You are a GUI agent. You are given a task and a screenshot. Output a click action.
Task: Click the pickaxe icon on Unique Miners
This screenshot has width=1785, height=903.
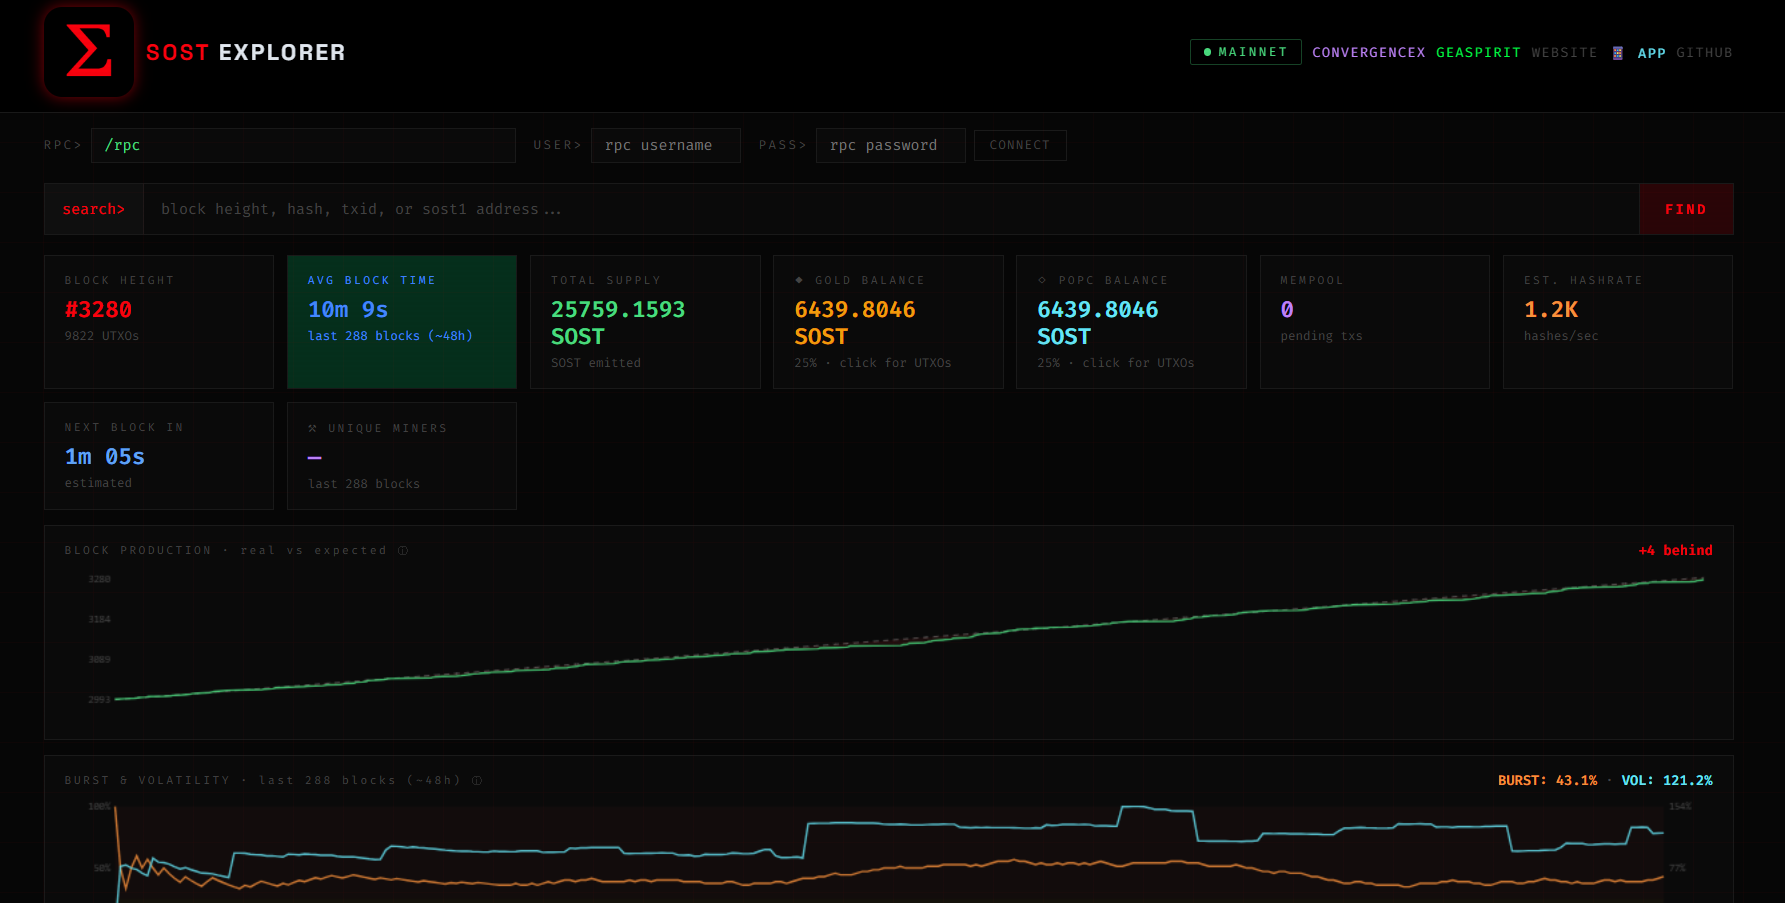(313, 428)
